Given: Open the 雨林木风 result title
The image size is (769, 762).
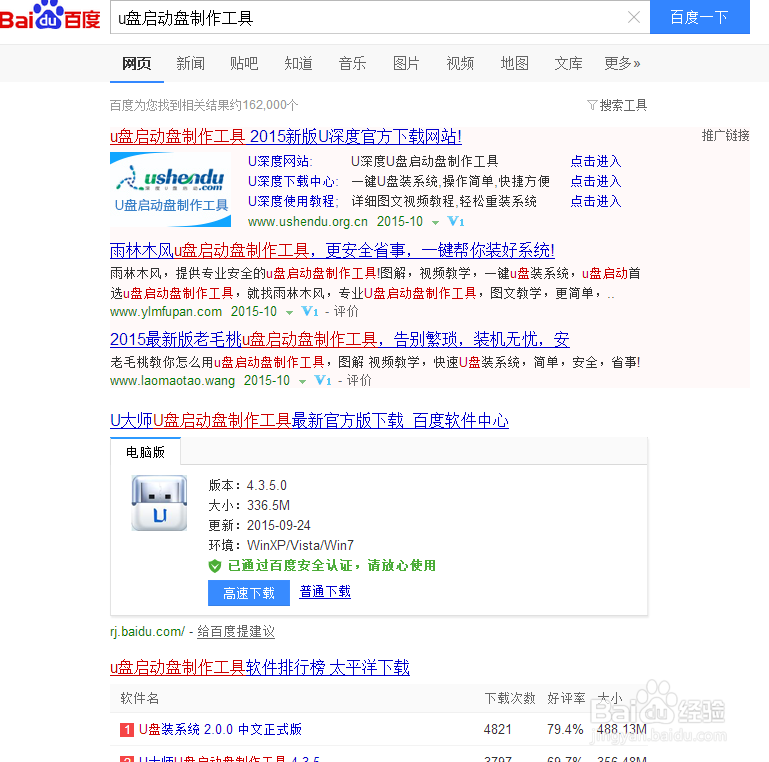Looking at the screenshot, I should (332, 251).
